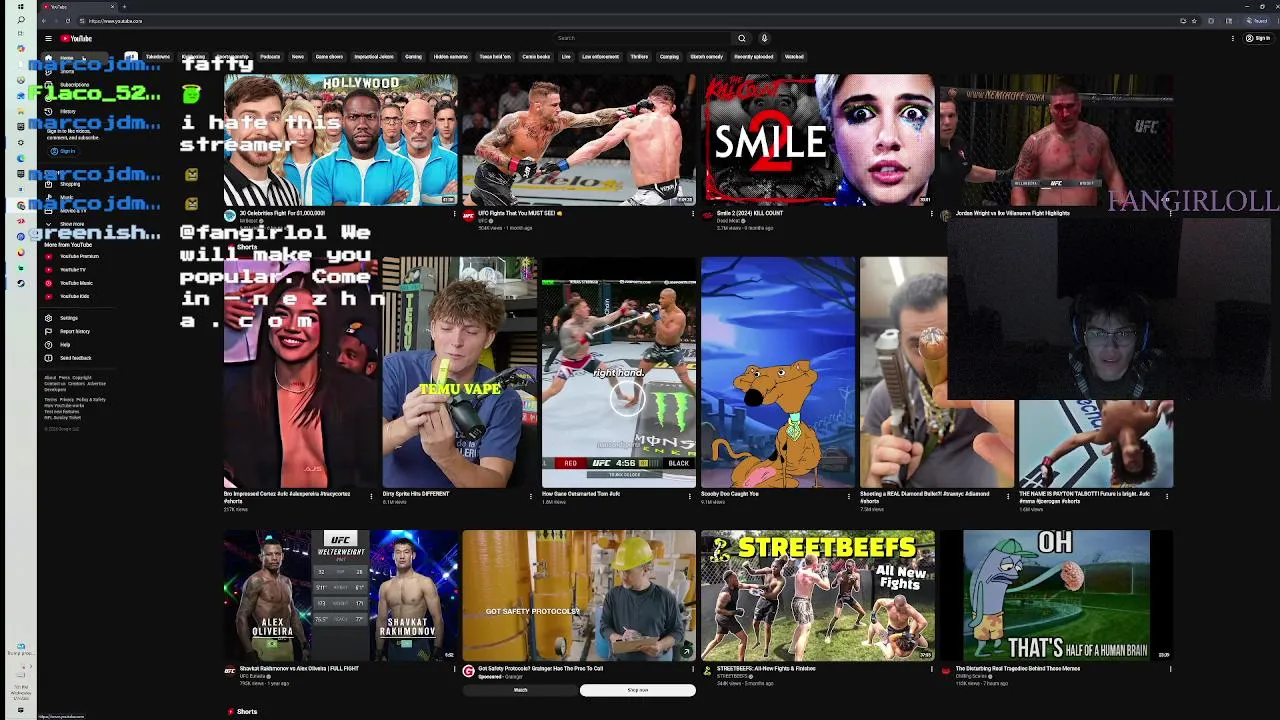Click the sidebar Sign in button
Image resolution: width=1280 pixels, height=720 pixels.
pos(64,151)
